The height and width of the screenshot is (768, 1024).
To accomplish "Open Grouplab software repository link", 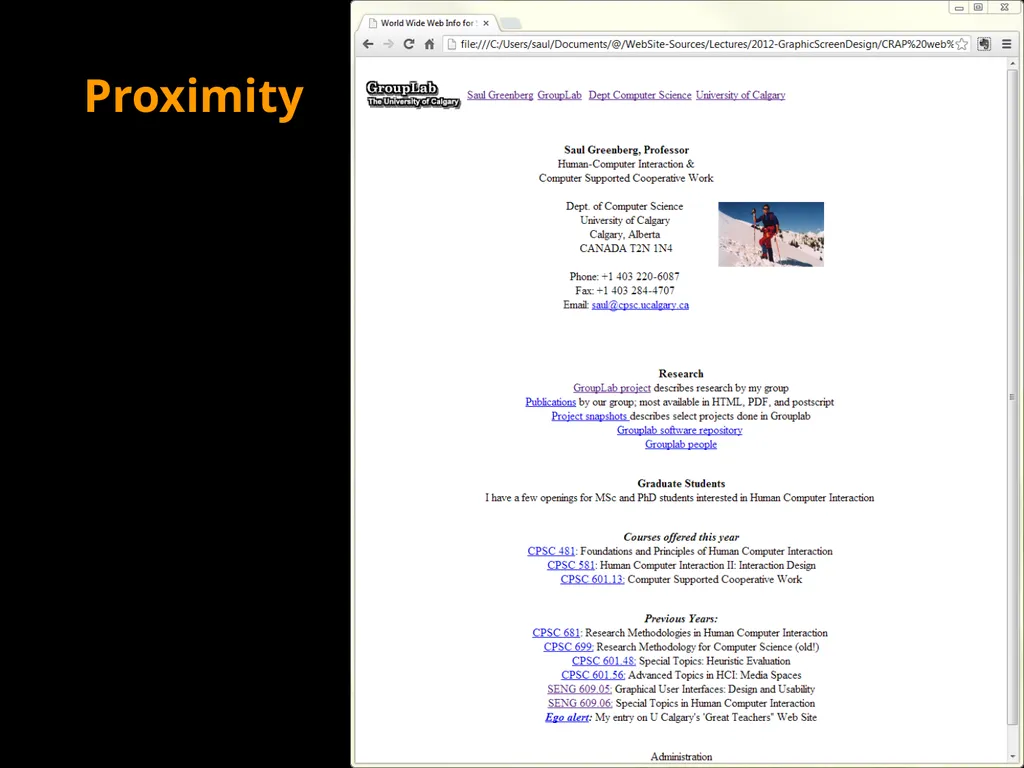I will 680,430.
